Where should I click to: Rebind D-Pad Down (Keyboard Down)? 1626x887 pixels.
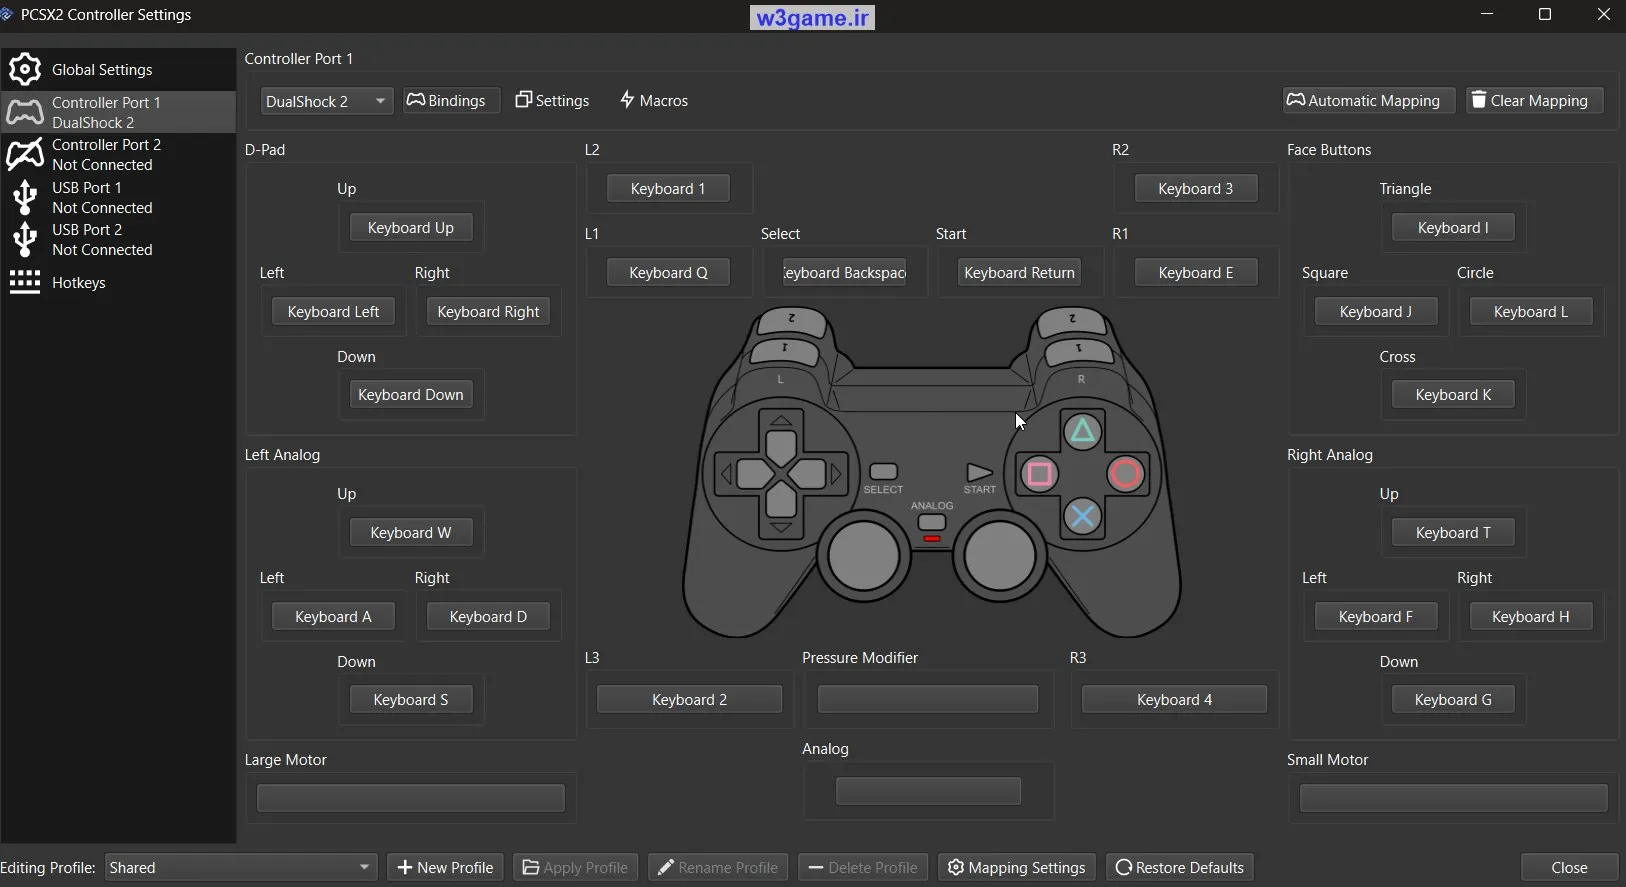(x=411, y=394)
